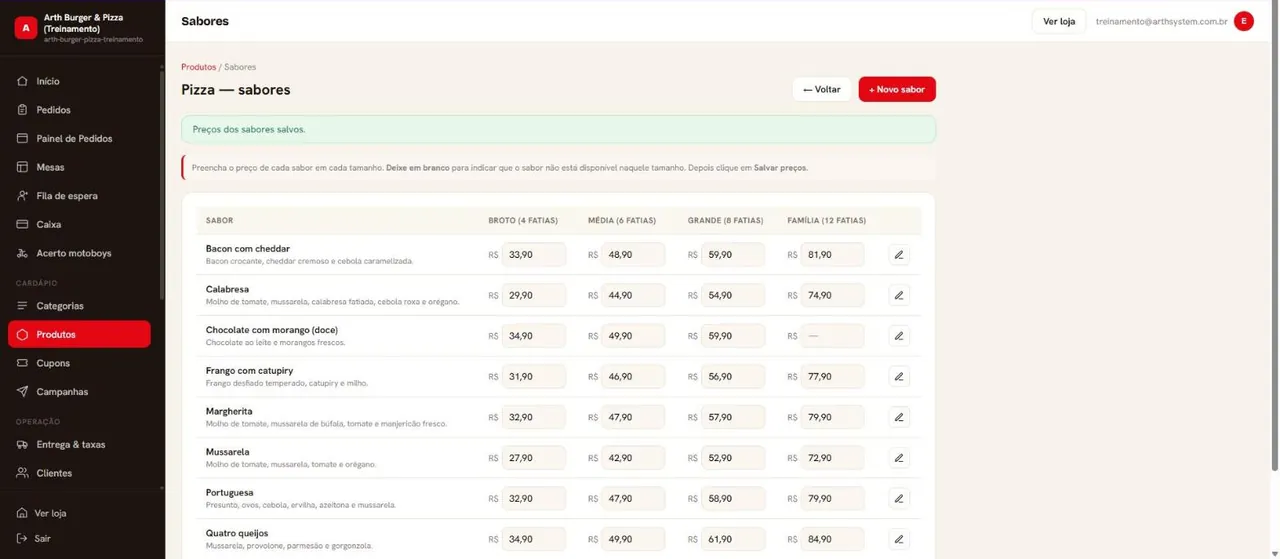Click Ver loja button in top bar

[1059, 21]
